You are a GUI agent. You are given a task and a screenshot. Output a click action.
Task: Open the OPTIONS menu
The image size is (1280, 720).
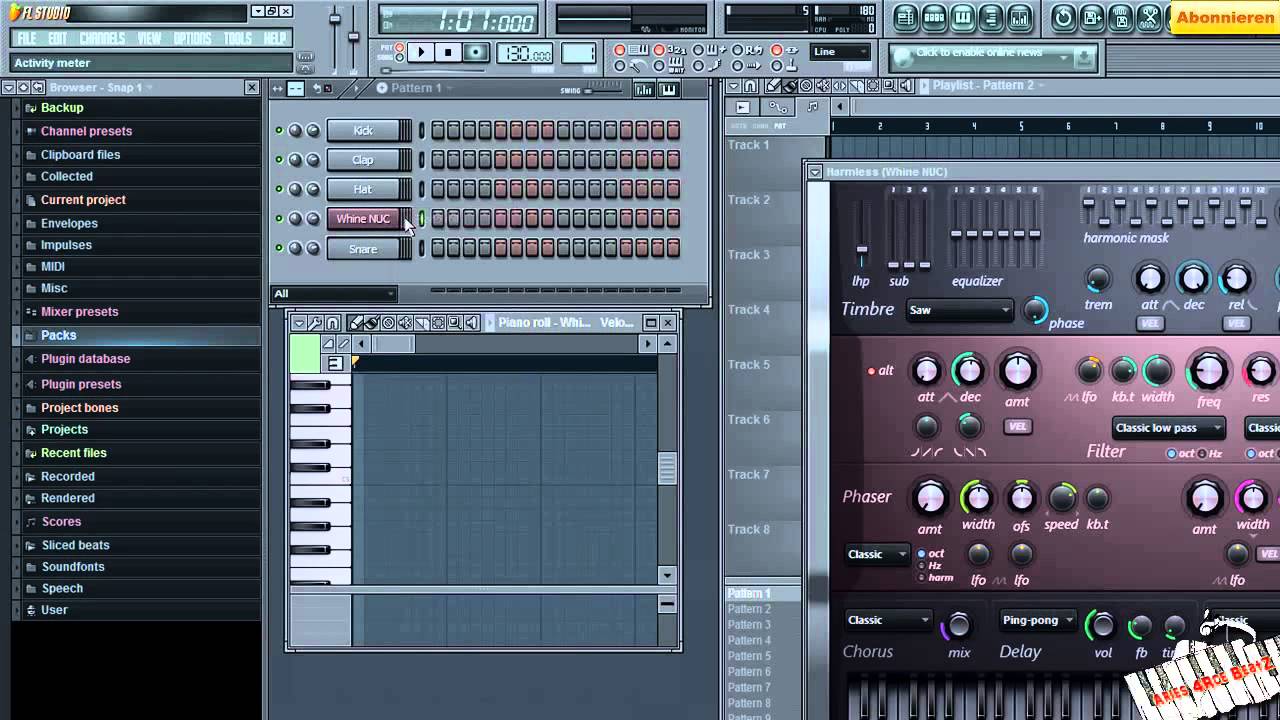point(192,39)
